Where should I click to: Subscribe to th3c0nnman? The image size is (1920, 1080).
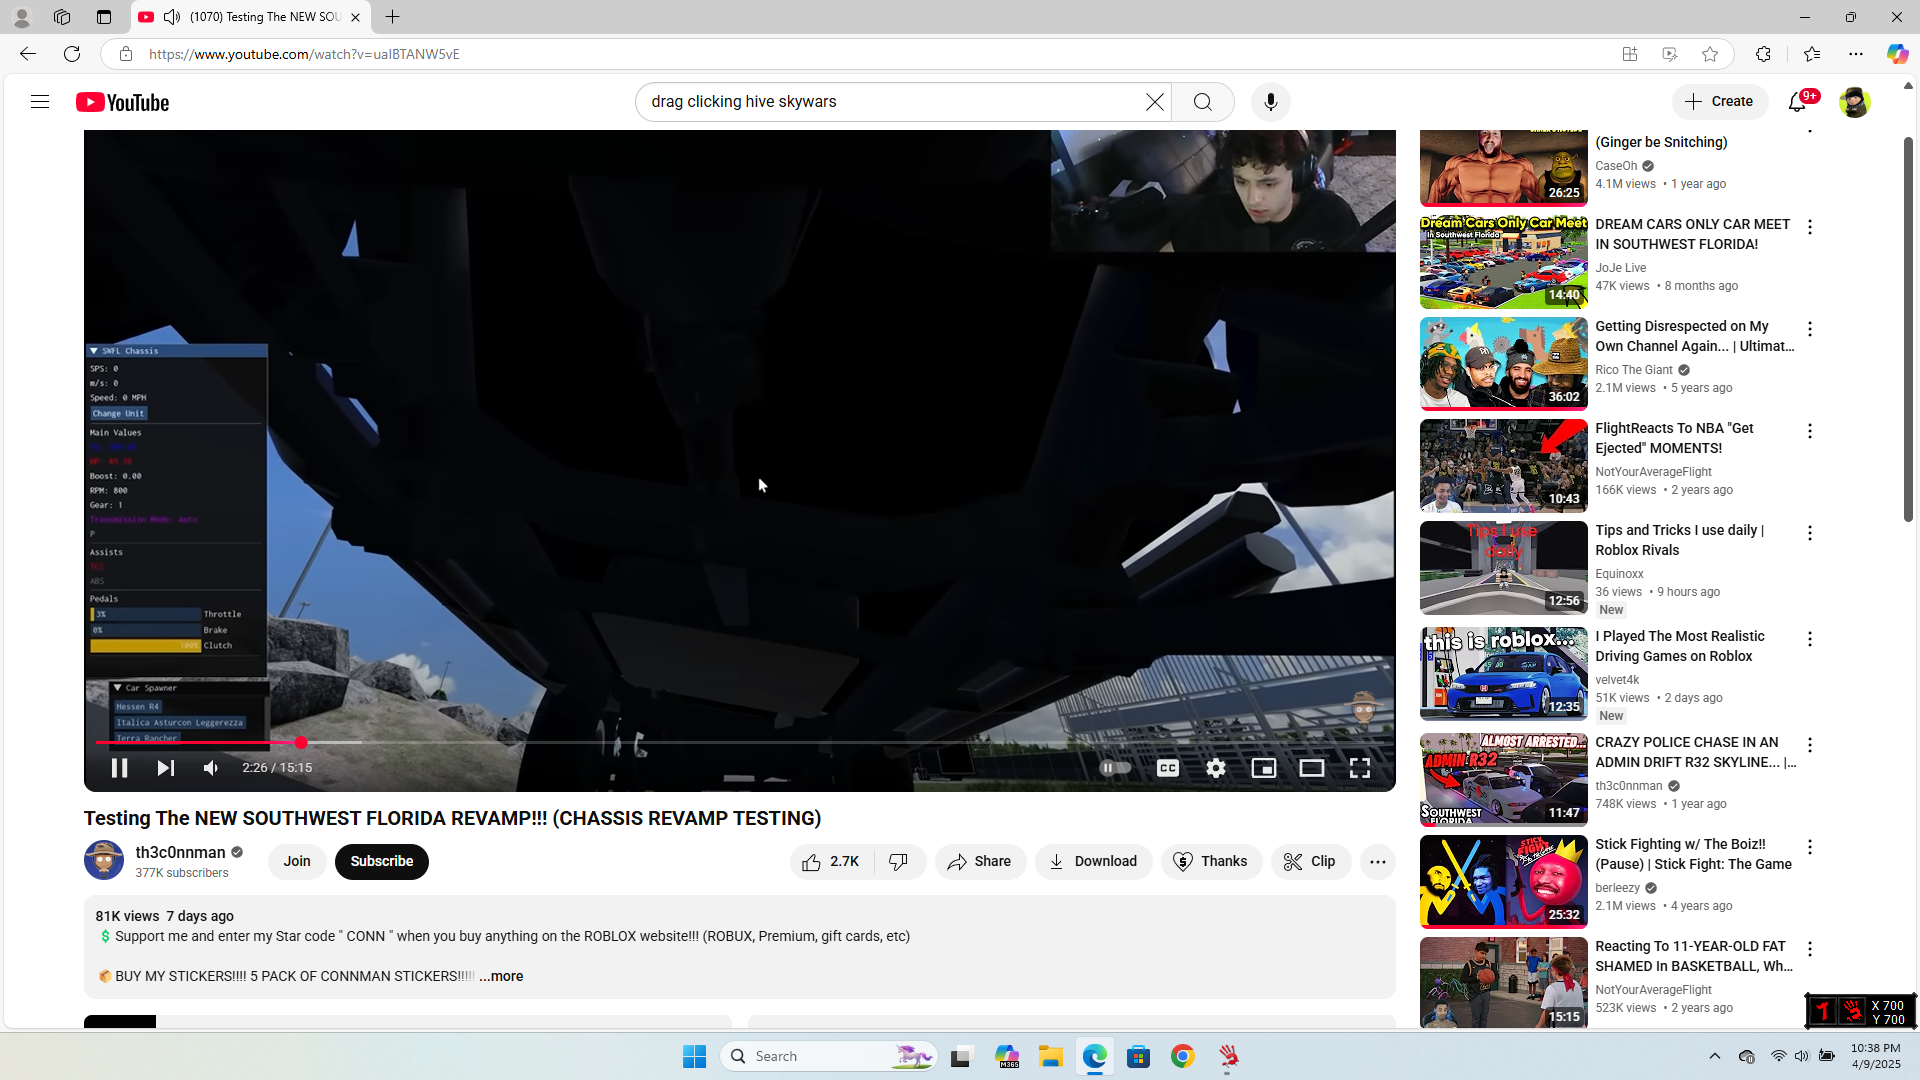(382, 862)
